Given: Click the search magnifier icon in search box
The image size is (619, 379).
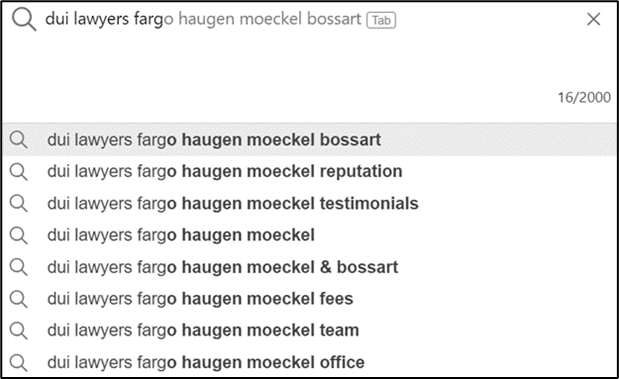Looking at the screenshot, I should pos(24,19).
